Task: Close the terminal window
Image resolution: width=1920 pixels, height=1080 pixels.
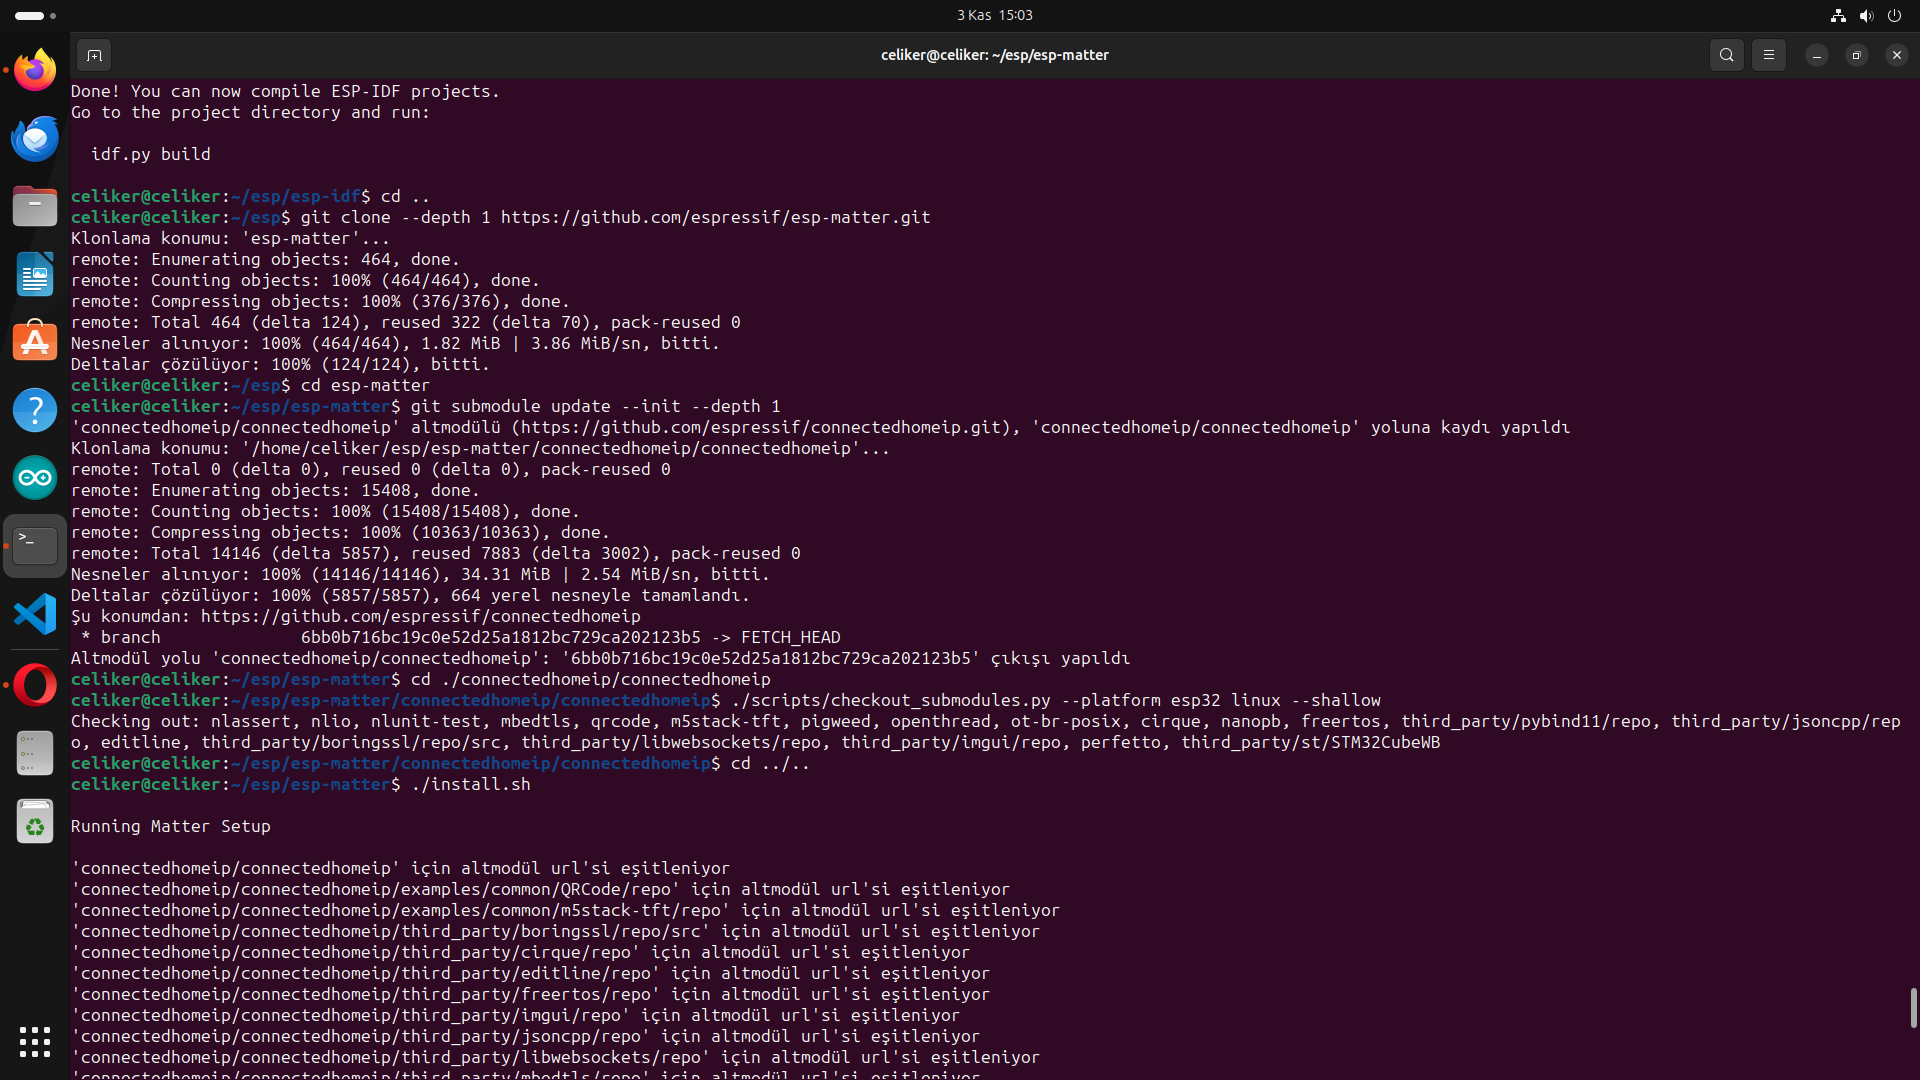Action: coord(1897,55)
